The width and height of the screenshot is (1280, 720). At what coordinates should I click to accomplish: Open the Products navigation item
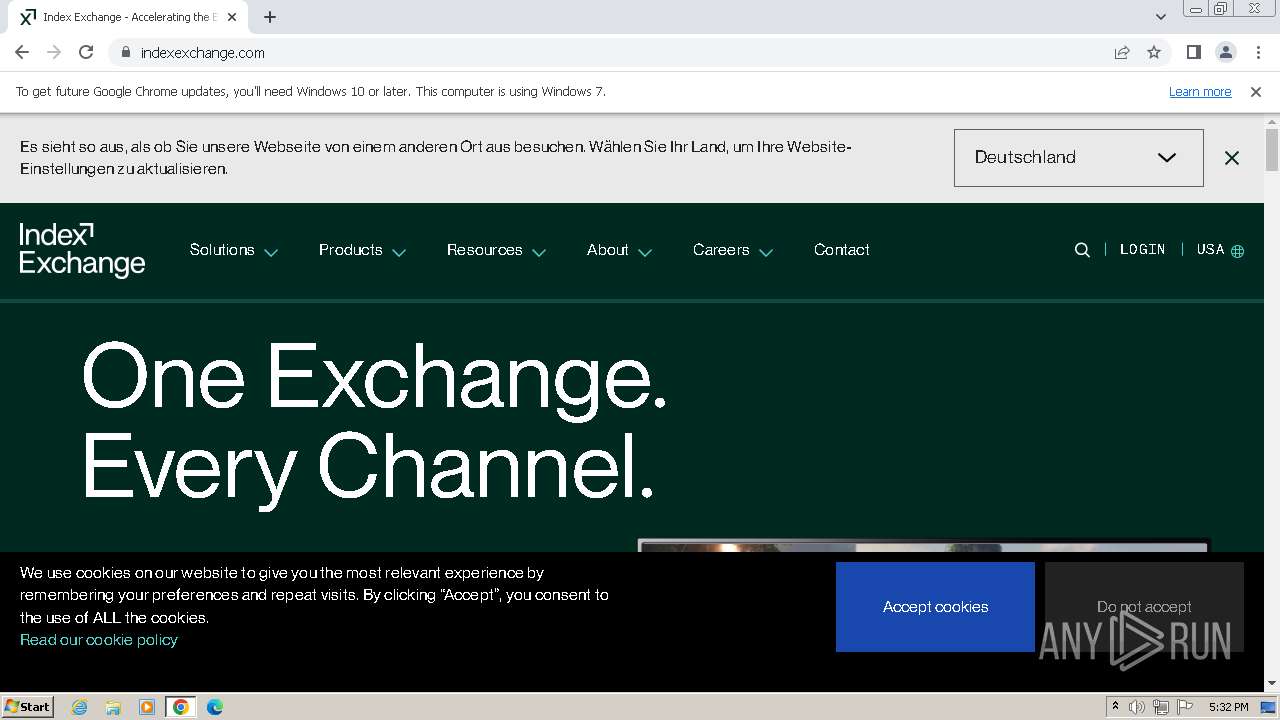pos(351,250)
